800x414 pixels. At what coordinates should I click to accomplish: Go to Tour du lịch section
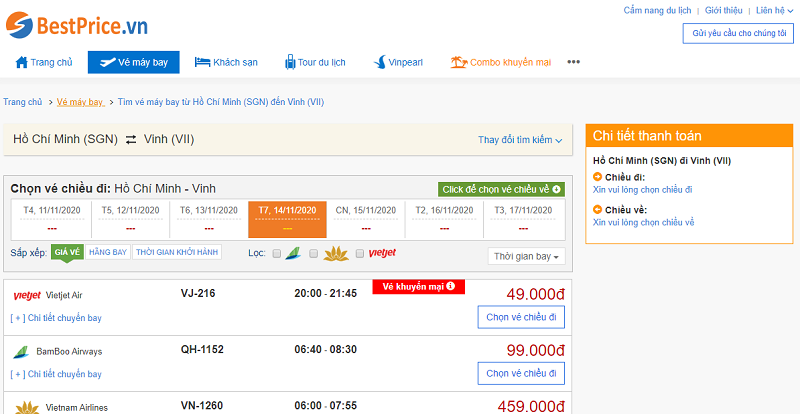click(315, 62)
